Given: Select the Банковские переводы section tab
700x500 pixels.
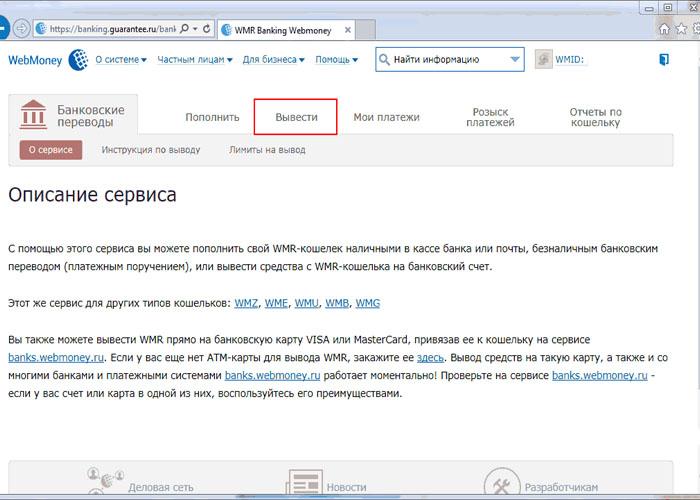Looking at the screenshot, I should 73,115.
